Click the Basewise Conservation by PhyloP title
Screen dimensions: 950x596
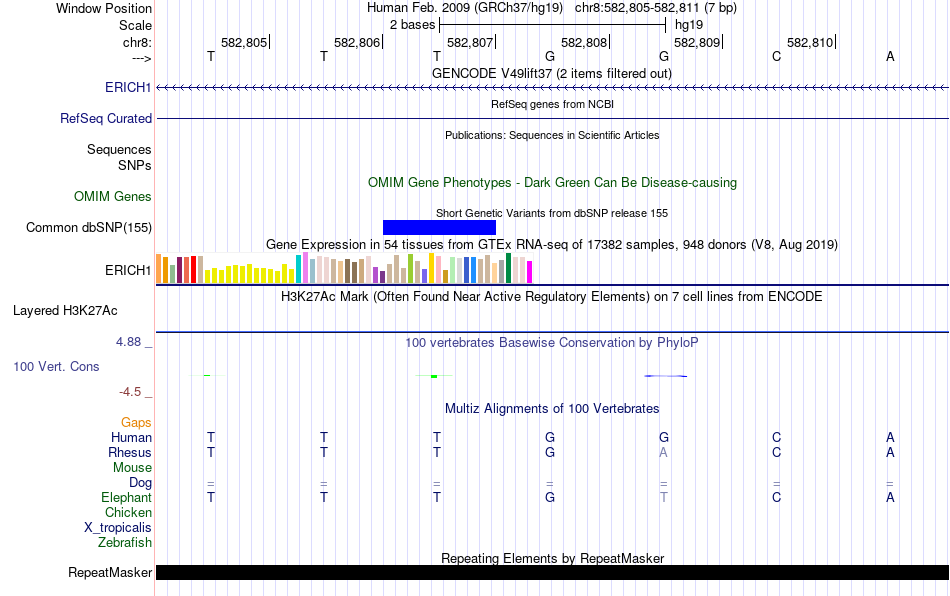[552, 343]
